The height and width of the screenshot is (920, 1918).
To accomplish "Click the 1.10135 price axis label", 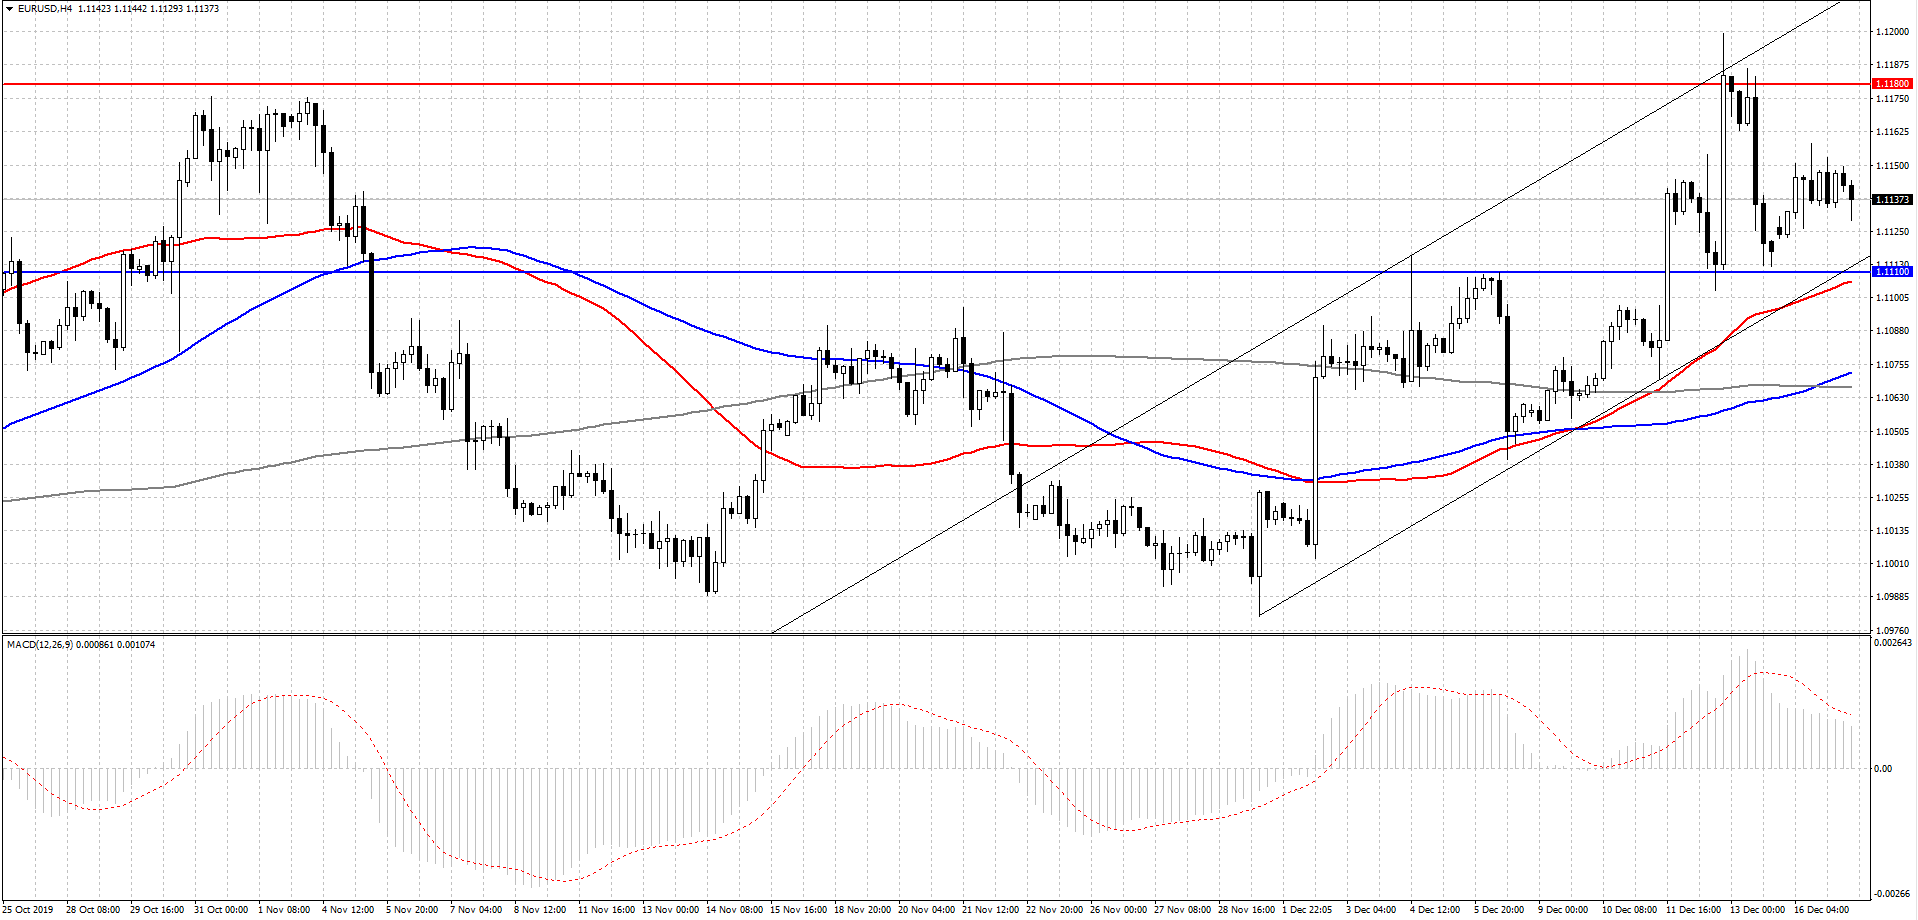I will (1893, 531).
